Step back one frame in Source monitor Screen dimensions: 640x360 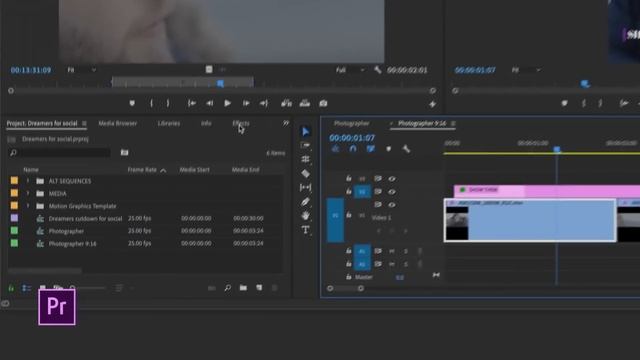(209, 104)
